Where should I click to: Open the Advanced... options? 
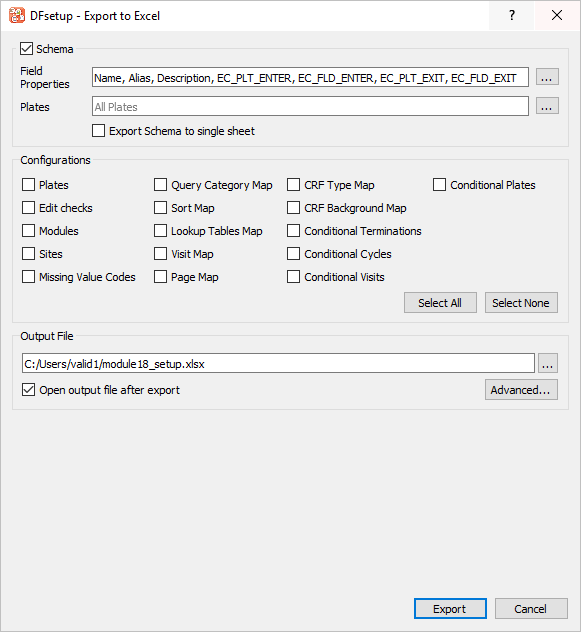(x=521, y=390)
